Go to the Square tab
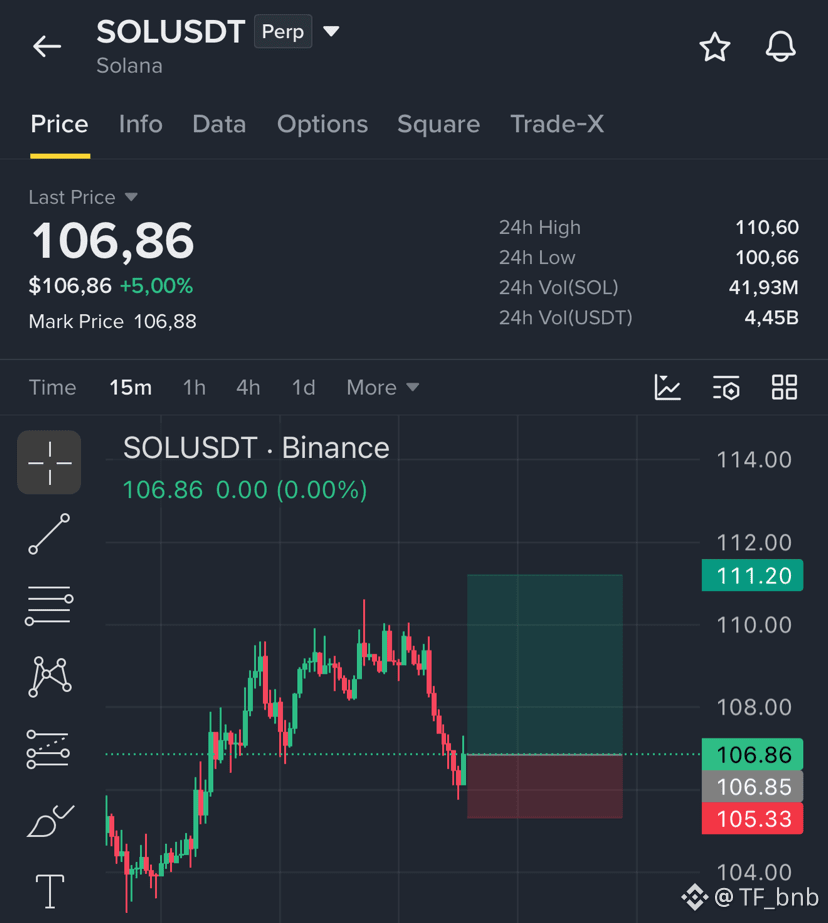828x923 pixels. pos(438,124)
